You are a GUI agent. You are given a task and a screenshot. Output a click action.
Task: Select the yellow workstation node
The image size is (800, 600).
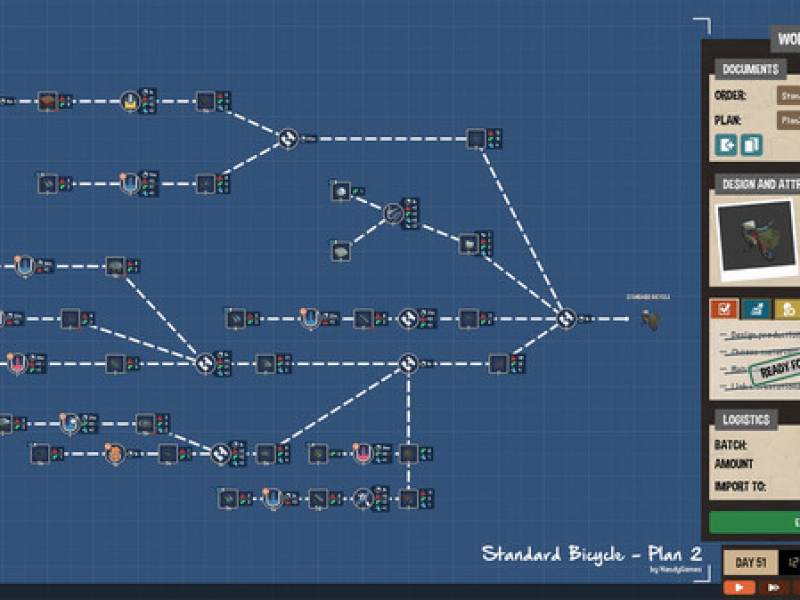tap(130, 101)
